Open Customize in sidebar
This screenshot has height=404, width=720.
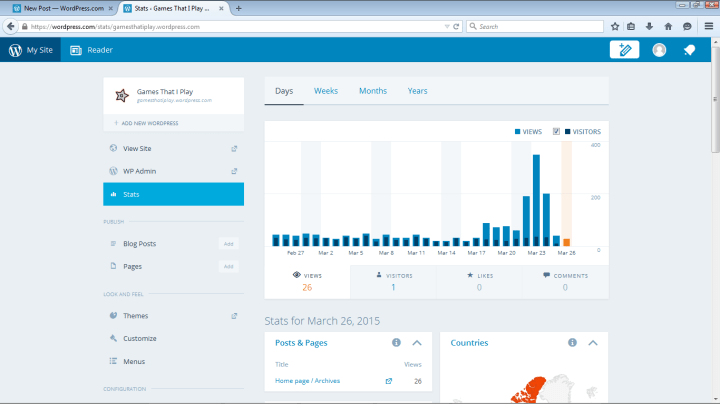(x=140, y=338)
